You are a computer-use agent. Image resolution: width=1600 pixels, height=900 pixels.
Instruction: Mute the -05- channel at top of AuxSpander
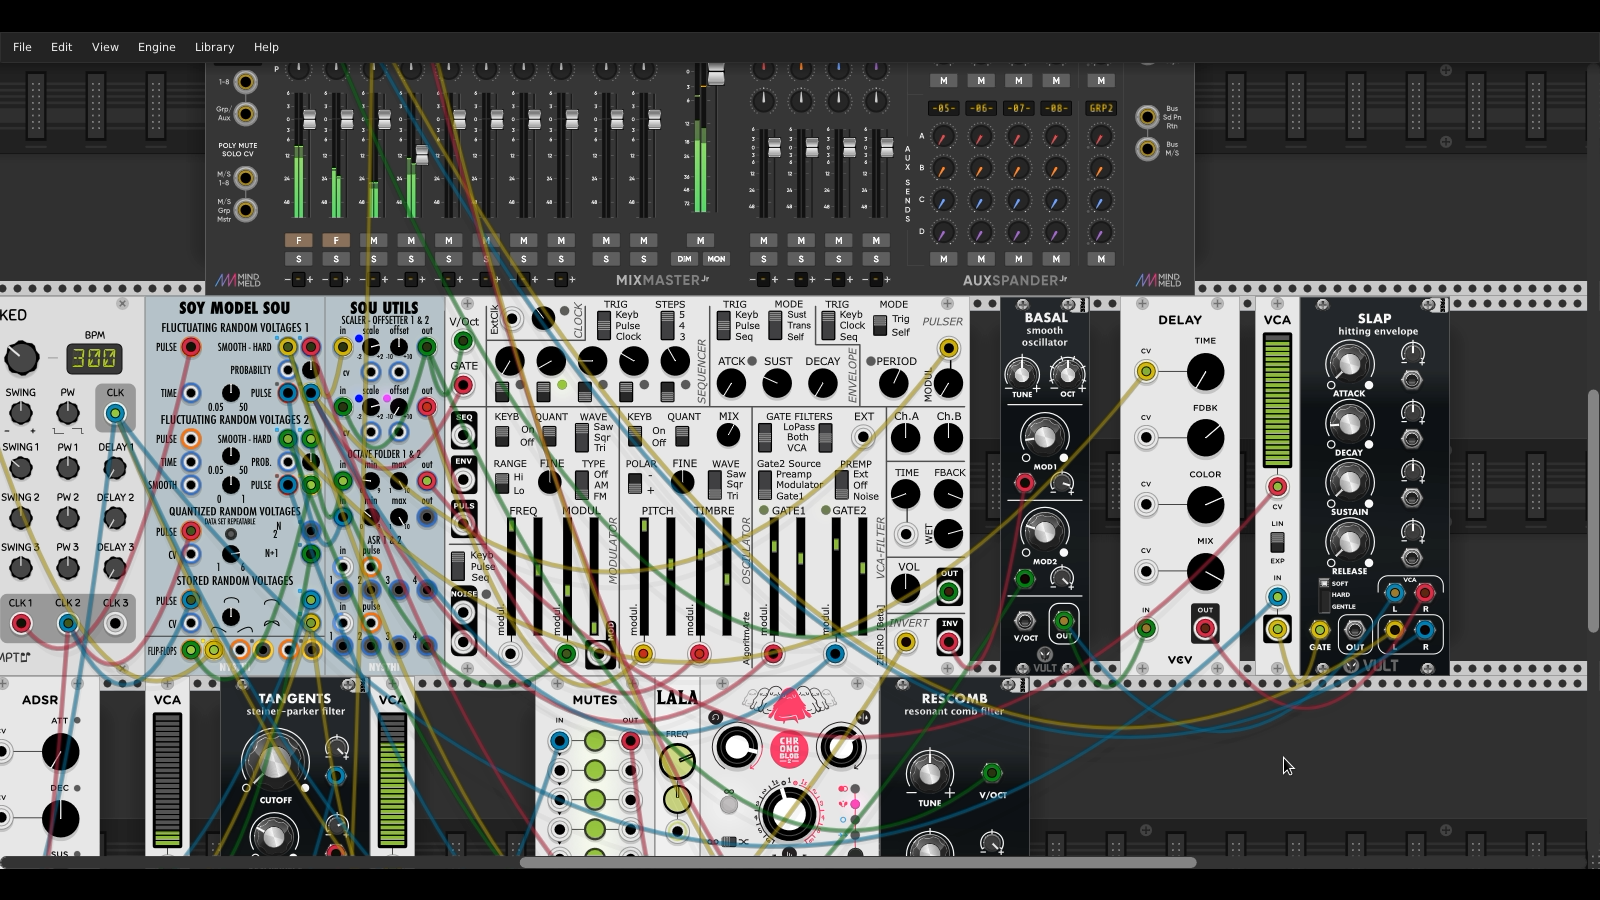(943, 80)
